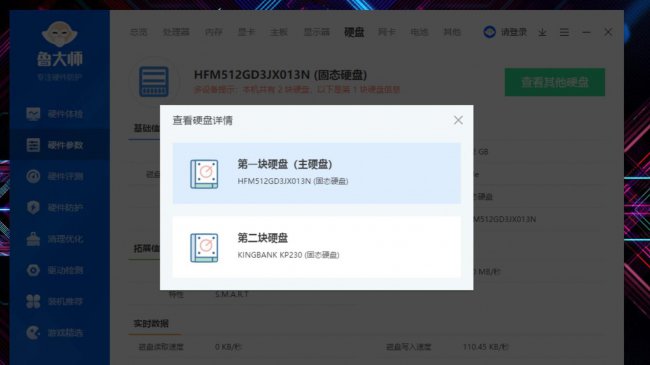
Task: Switch to the 显示器 tab
Action: coord(316,32)
